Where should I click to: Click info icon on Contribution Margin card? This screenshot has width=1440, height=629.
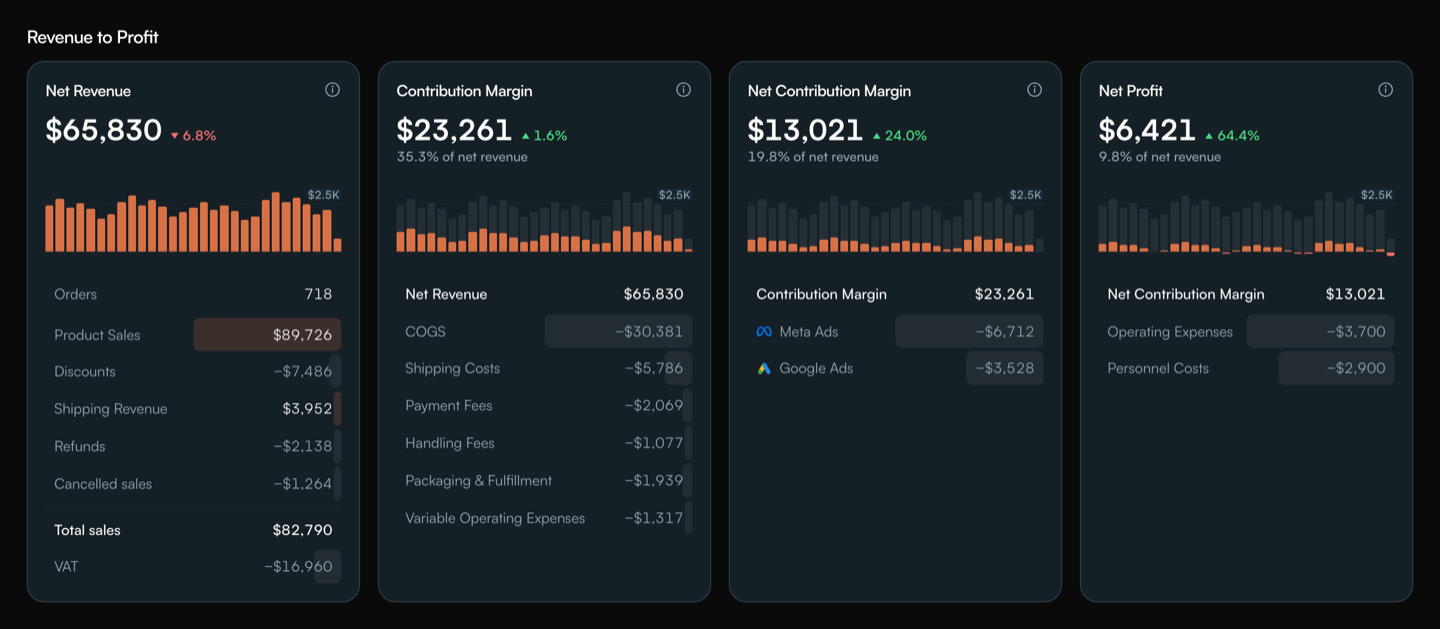tap(683, 90)
